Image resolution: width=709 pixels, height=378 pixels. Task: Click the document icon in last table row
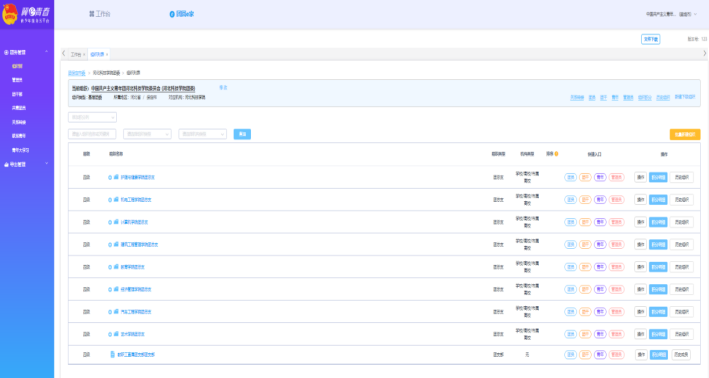pyautogui.click(x=113, y=354)
